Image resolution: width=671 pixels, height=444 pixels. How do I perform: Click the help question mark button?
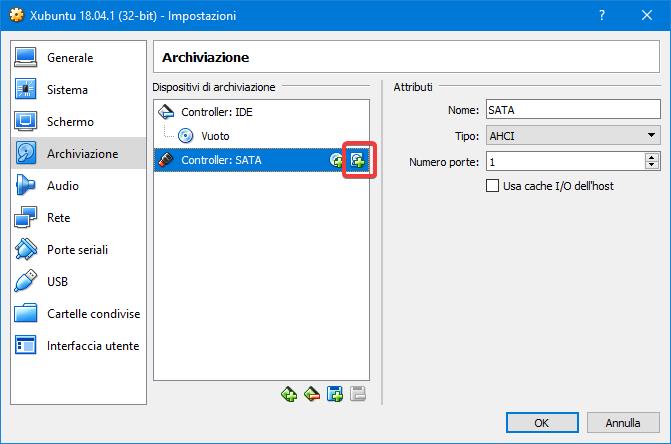coord(602,15)
